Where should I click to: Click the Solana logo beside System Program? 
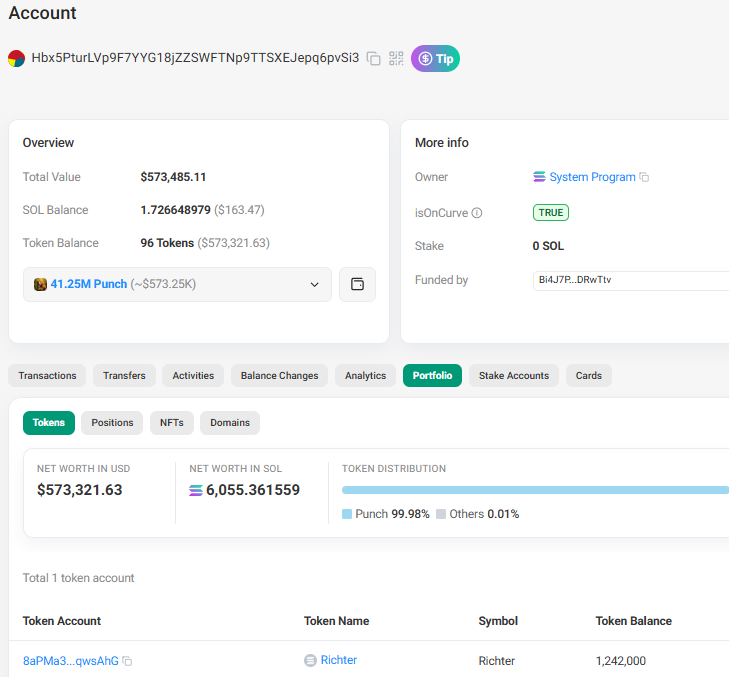tap(539, 177)
